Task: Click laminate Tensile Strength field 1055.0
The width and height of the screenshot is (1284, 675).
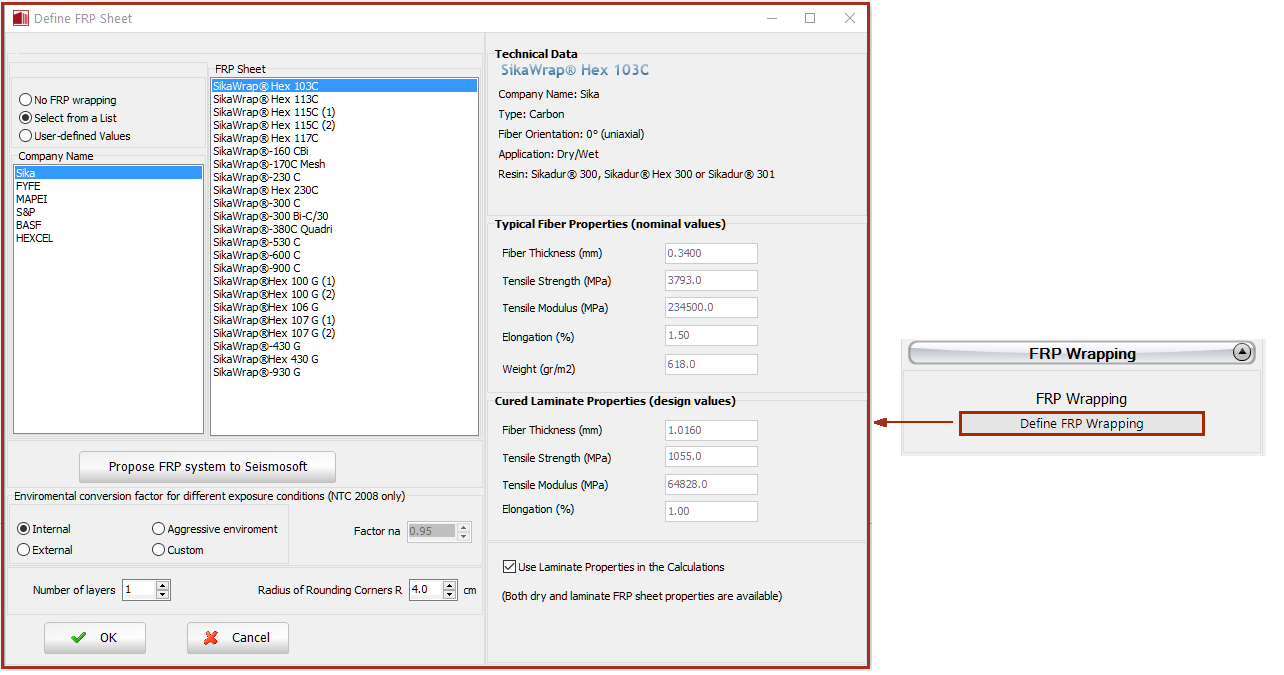Action: coord(711,458)
